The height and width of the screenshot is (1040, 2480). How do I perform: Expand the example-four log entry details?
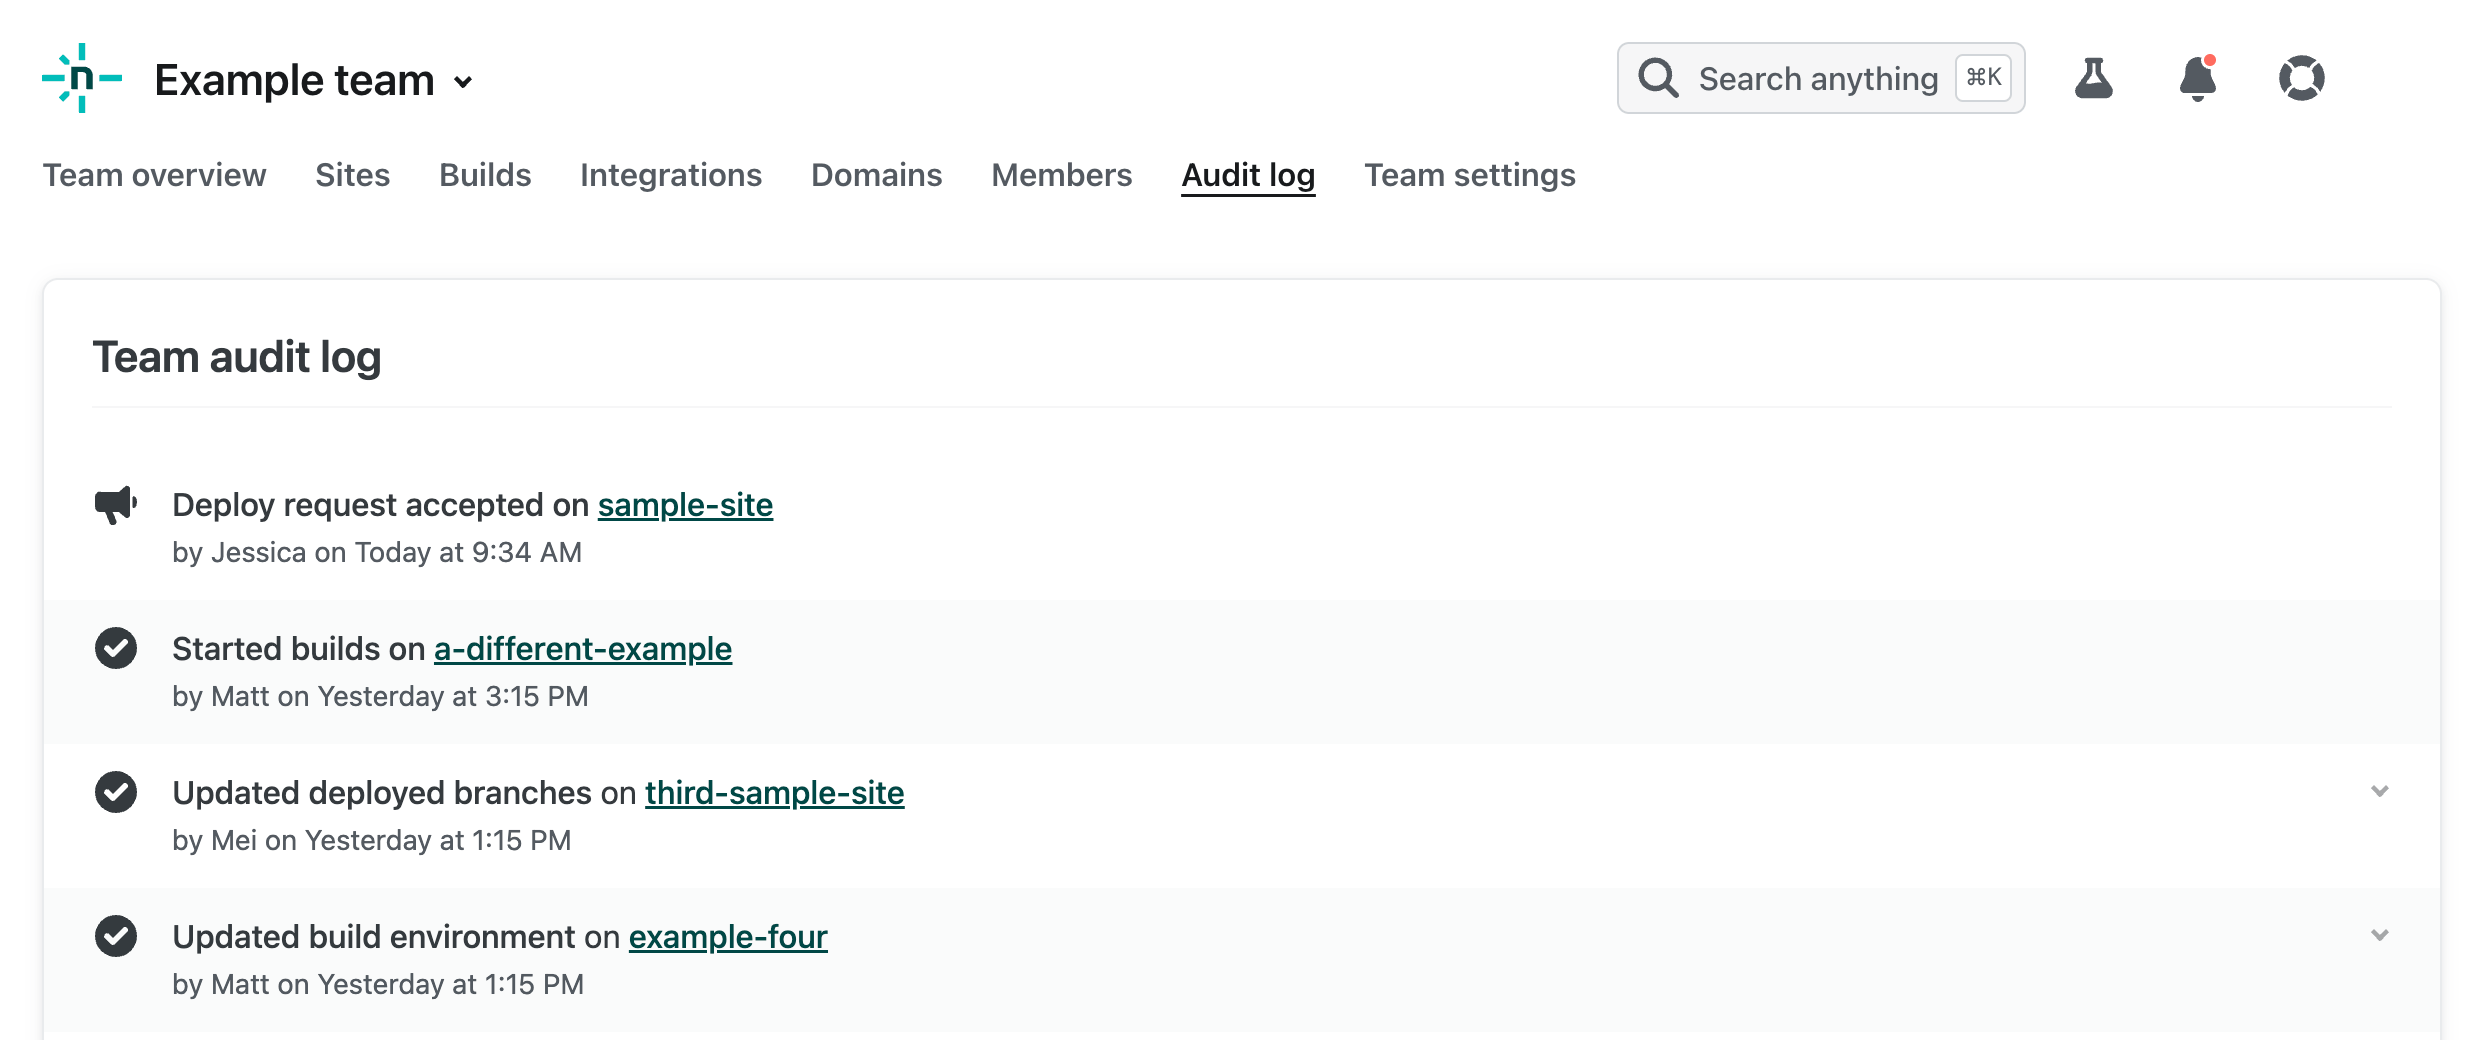[2379, 935]
